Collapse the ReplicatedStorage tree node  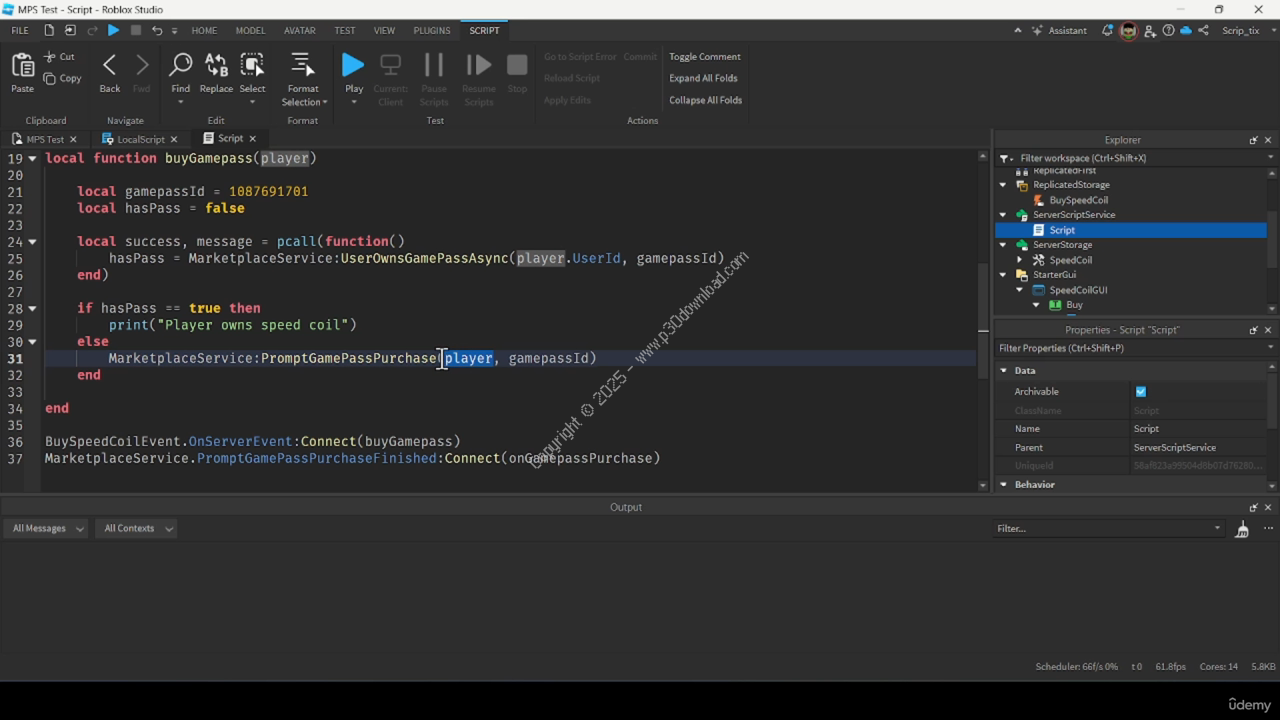pos(1003,185)
